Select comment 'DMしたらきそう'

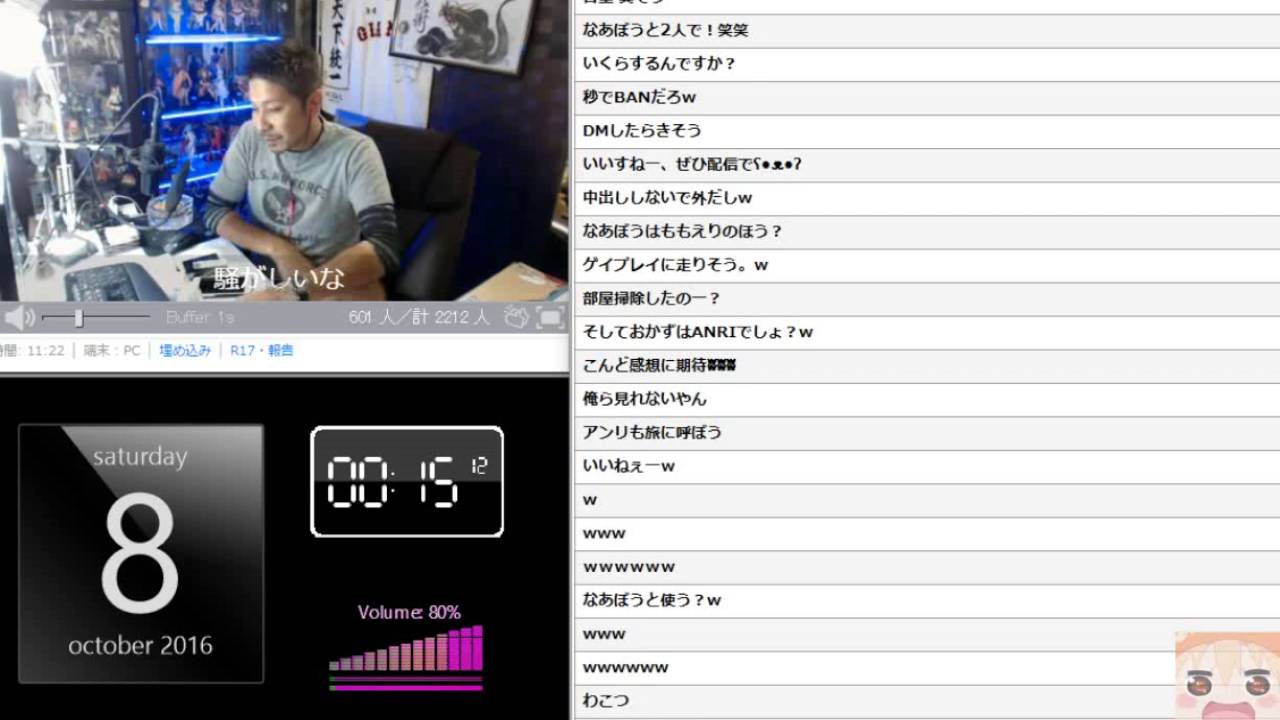tap(642, 131)
